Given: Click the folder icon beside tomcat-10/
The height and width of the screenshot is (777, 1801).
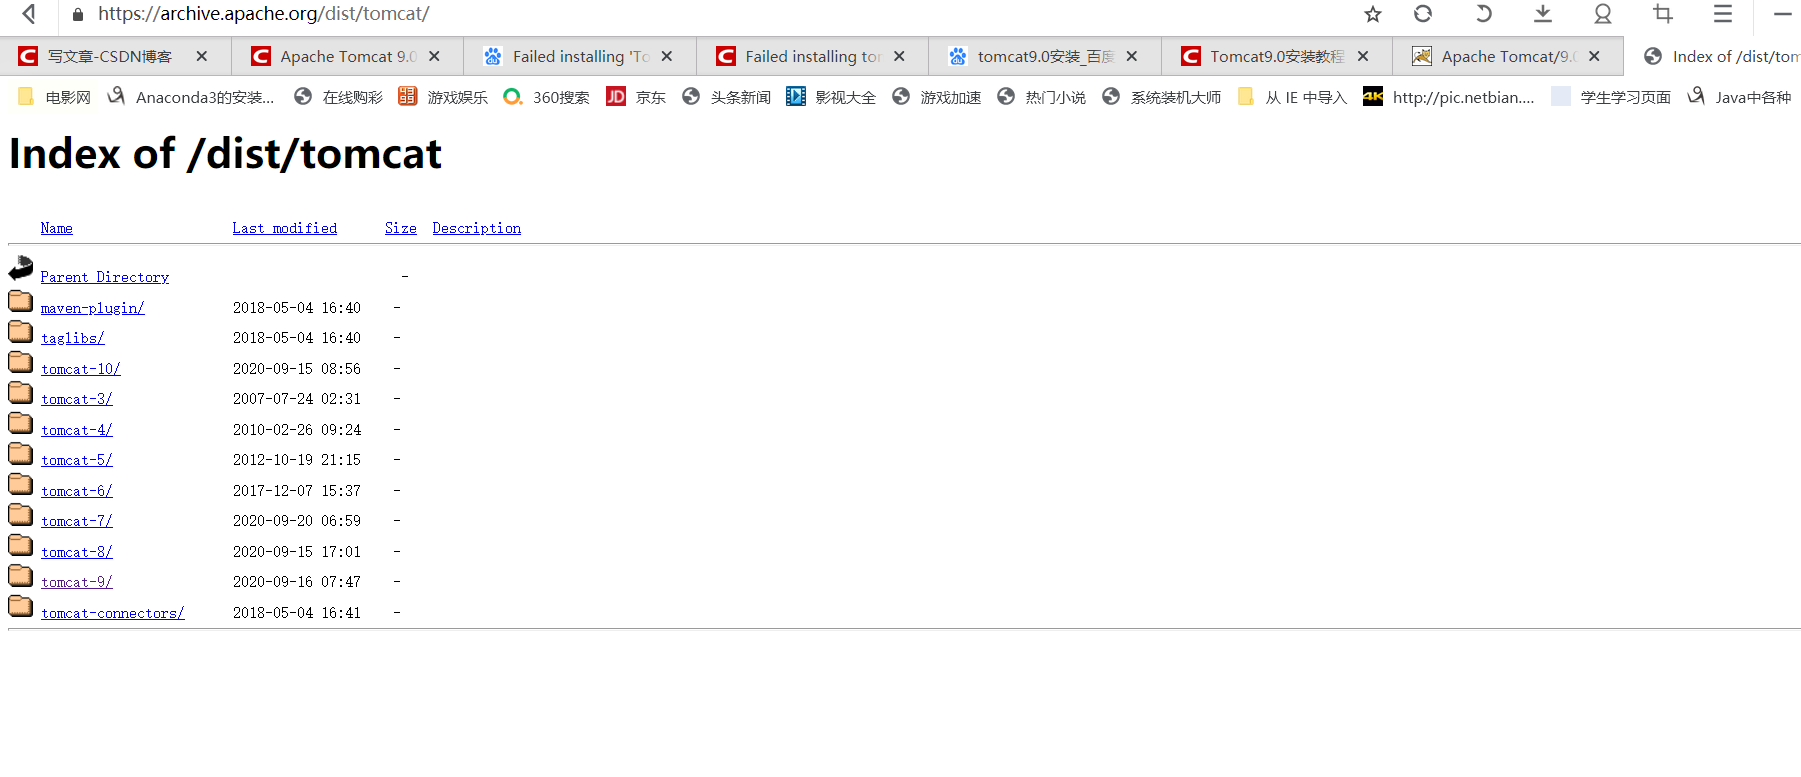Looking at the screenshot, I should coord(21,361).
